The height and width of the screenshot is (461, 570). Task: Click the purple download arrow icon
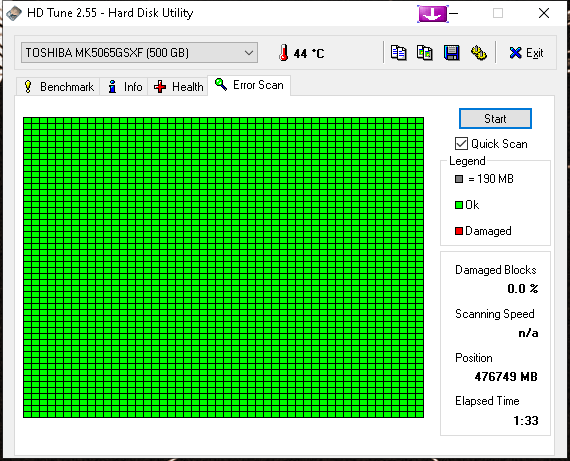433,14
